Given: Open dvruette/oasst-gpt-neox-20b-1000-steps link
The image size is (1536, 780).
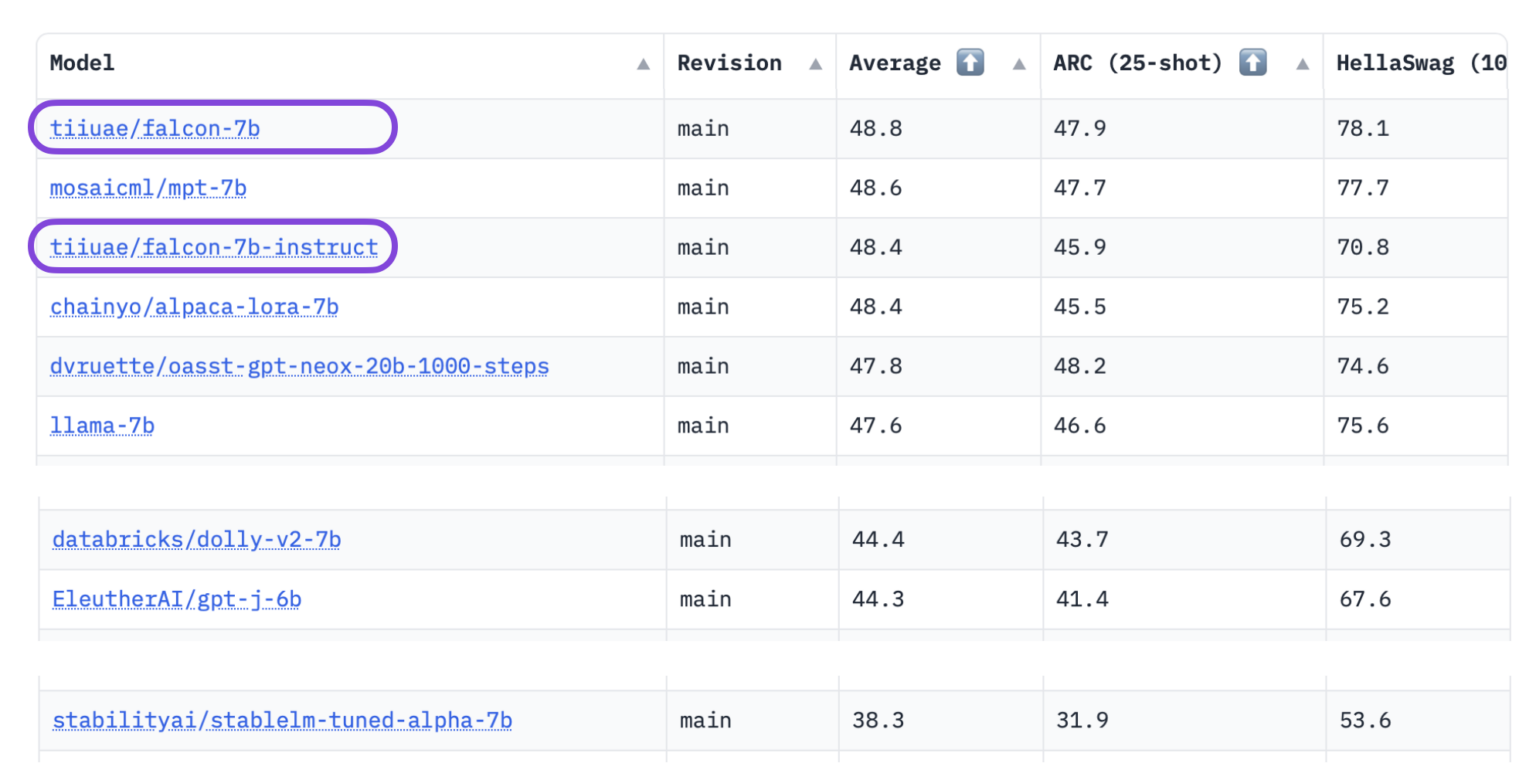Looking at the screenshot, I should (299, 366).
